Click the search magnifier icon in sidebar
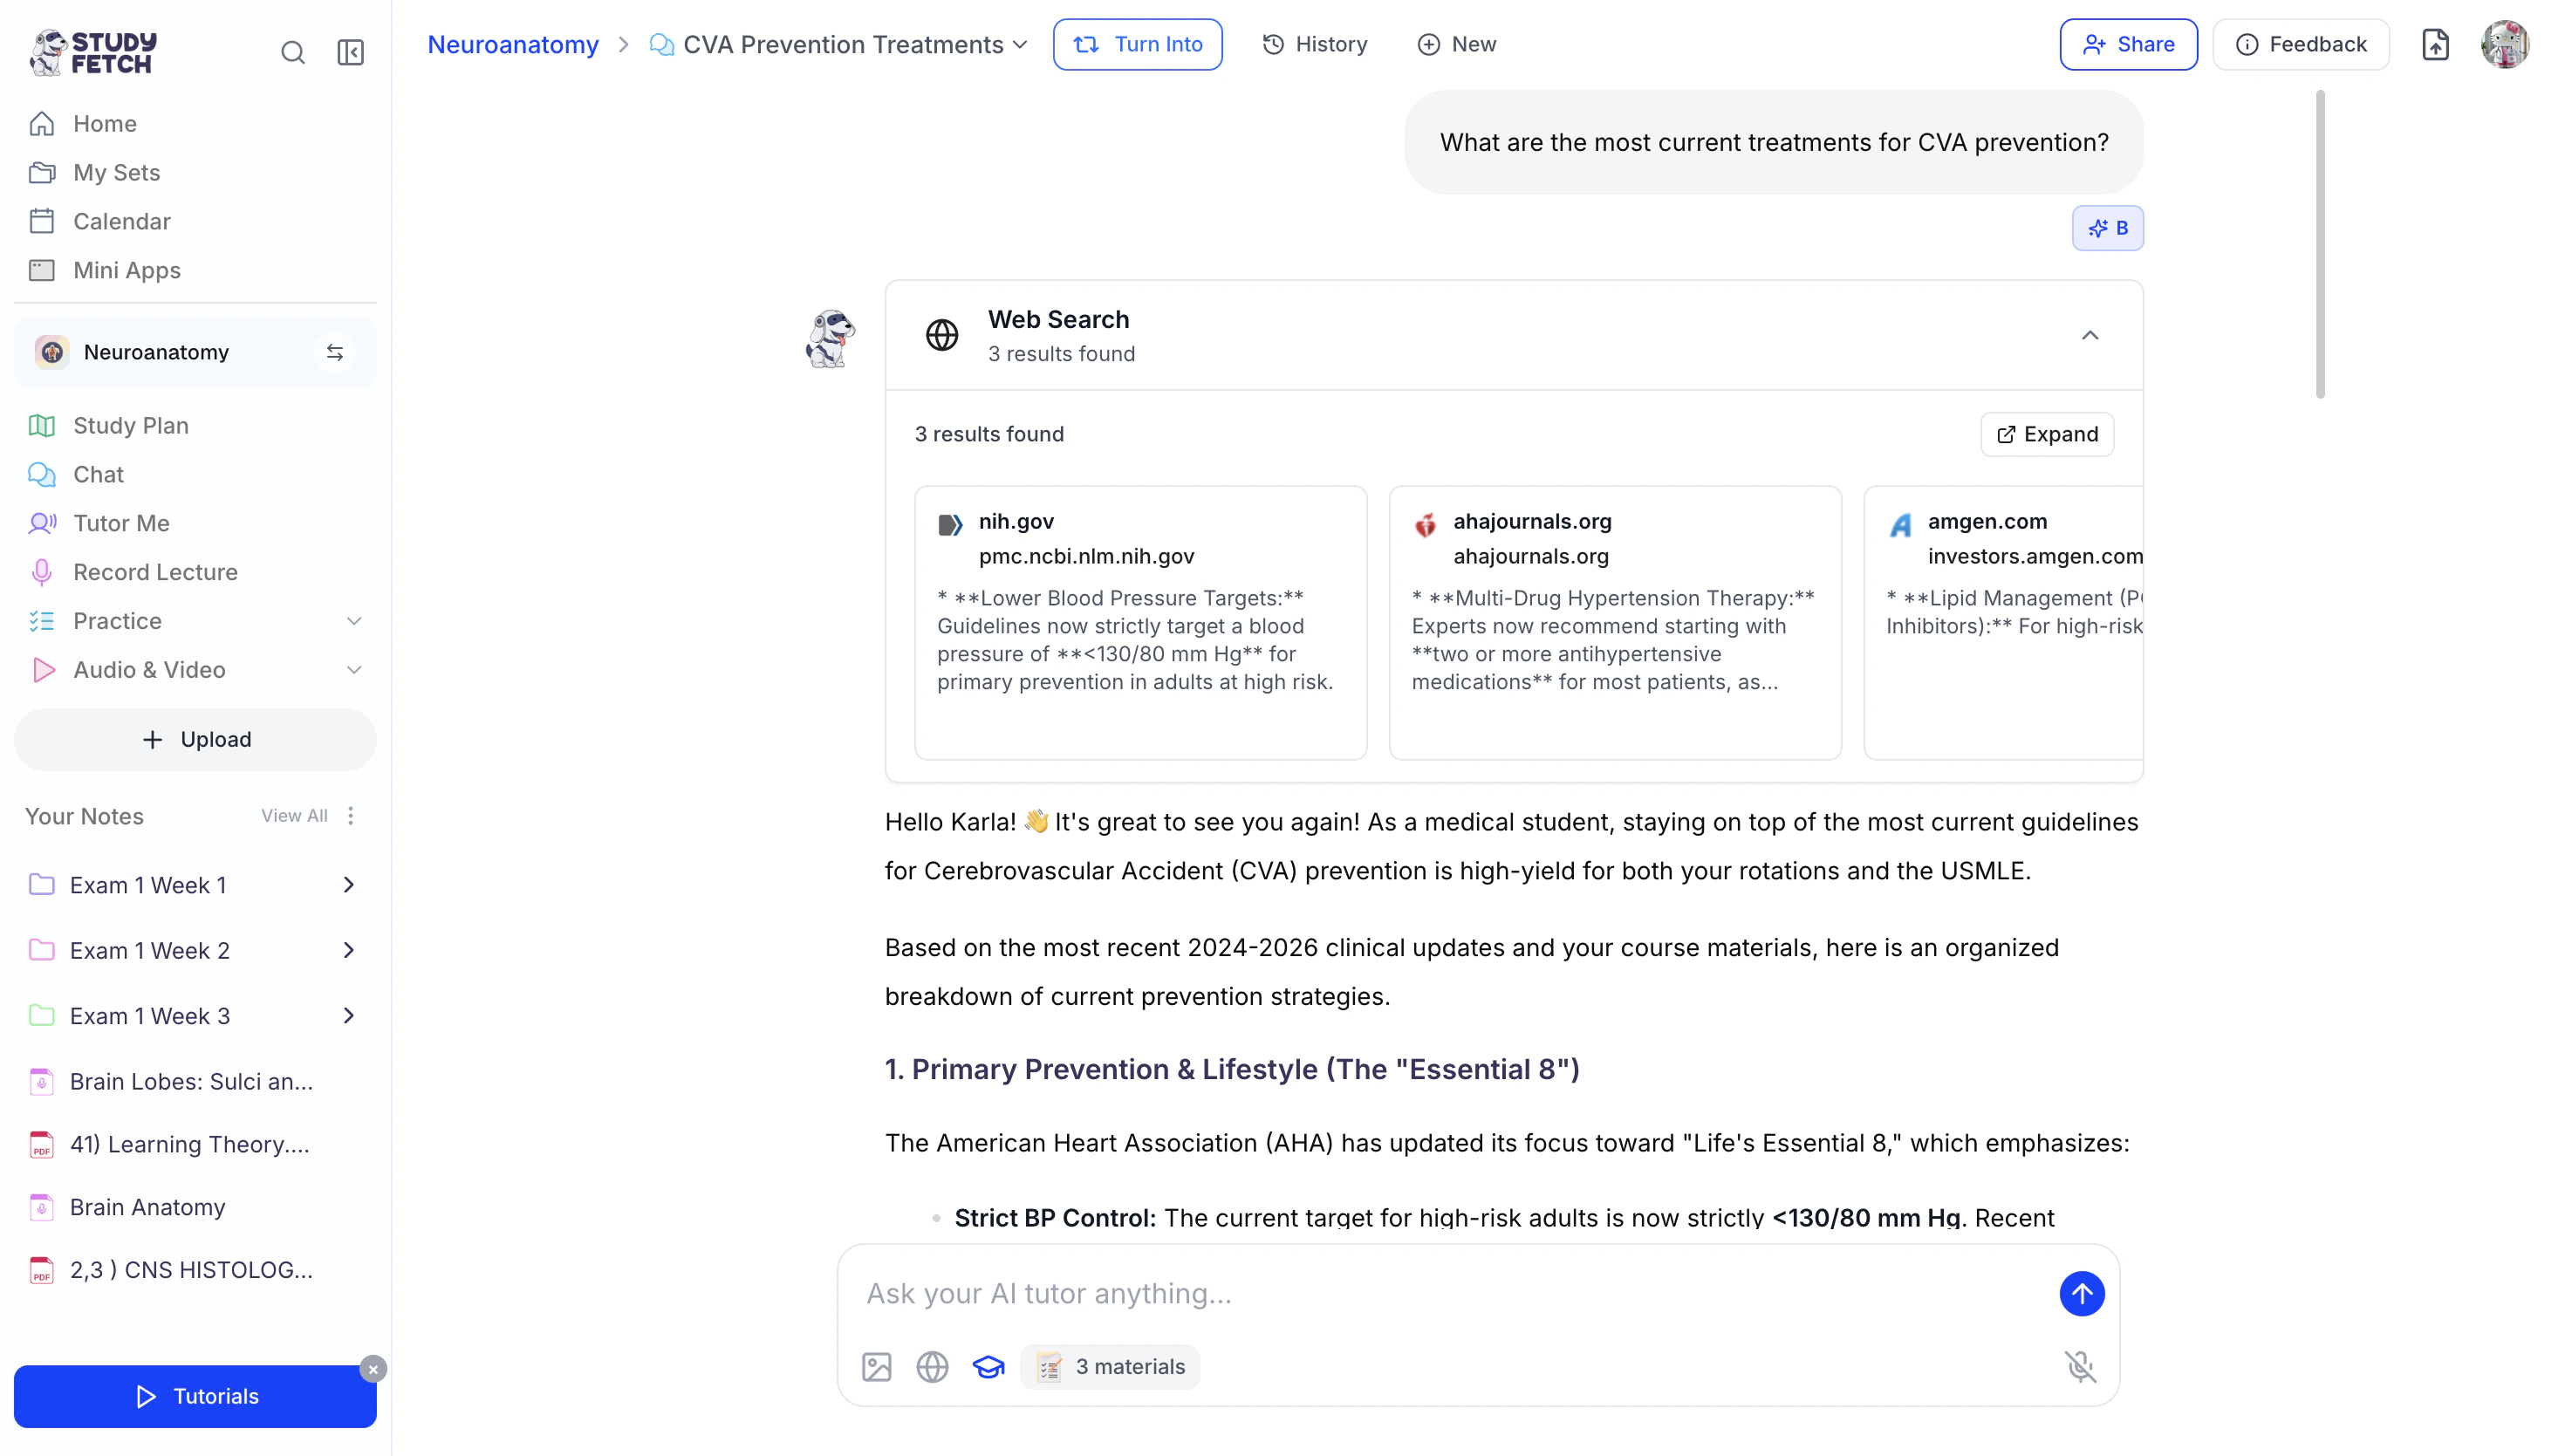This screenshot has width=2565, height=1456. click(292, 52)
